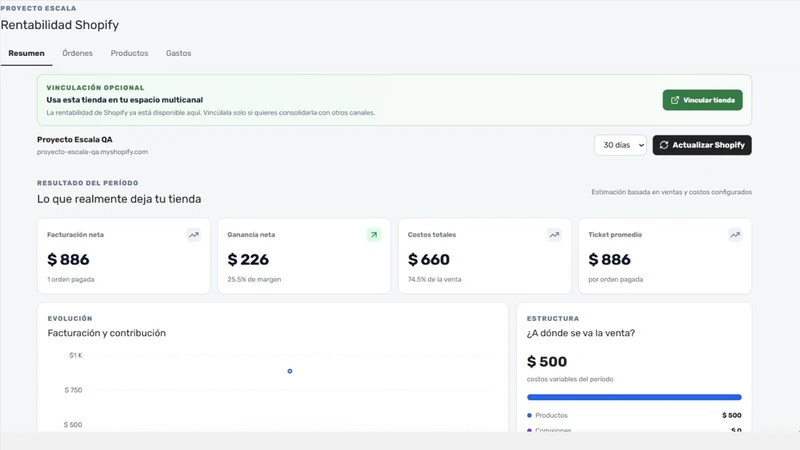Screen dimensions: 800x450
Task: Click the Vincular tienda button
Action: (x=703, y=100)
